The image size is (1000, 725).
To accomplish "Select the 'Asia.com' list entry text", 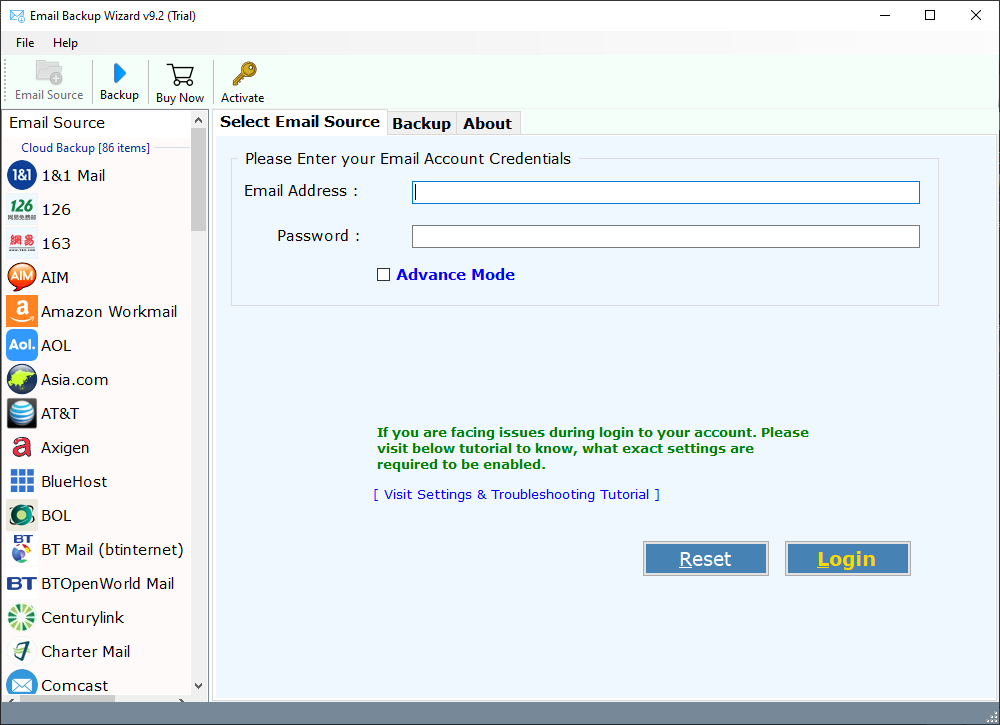I will tap(75, 379).
